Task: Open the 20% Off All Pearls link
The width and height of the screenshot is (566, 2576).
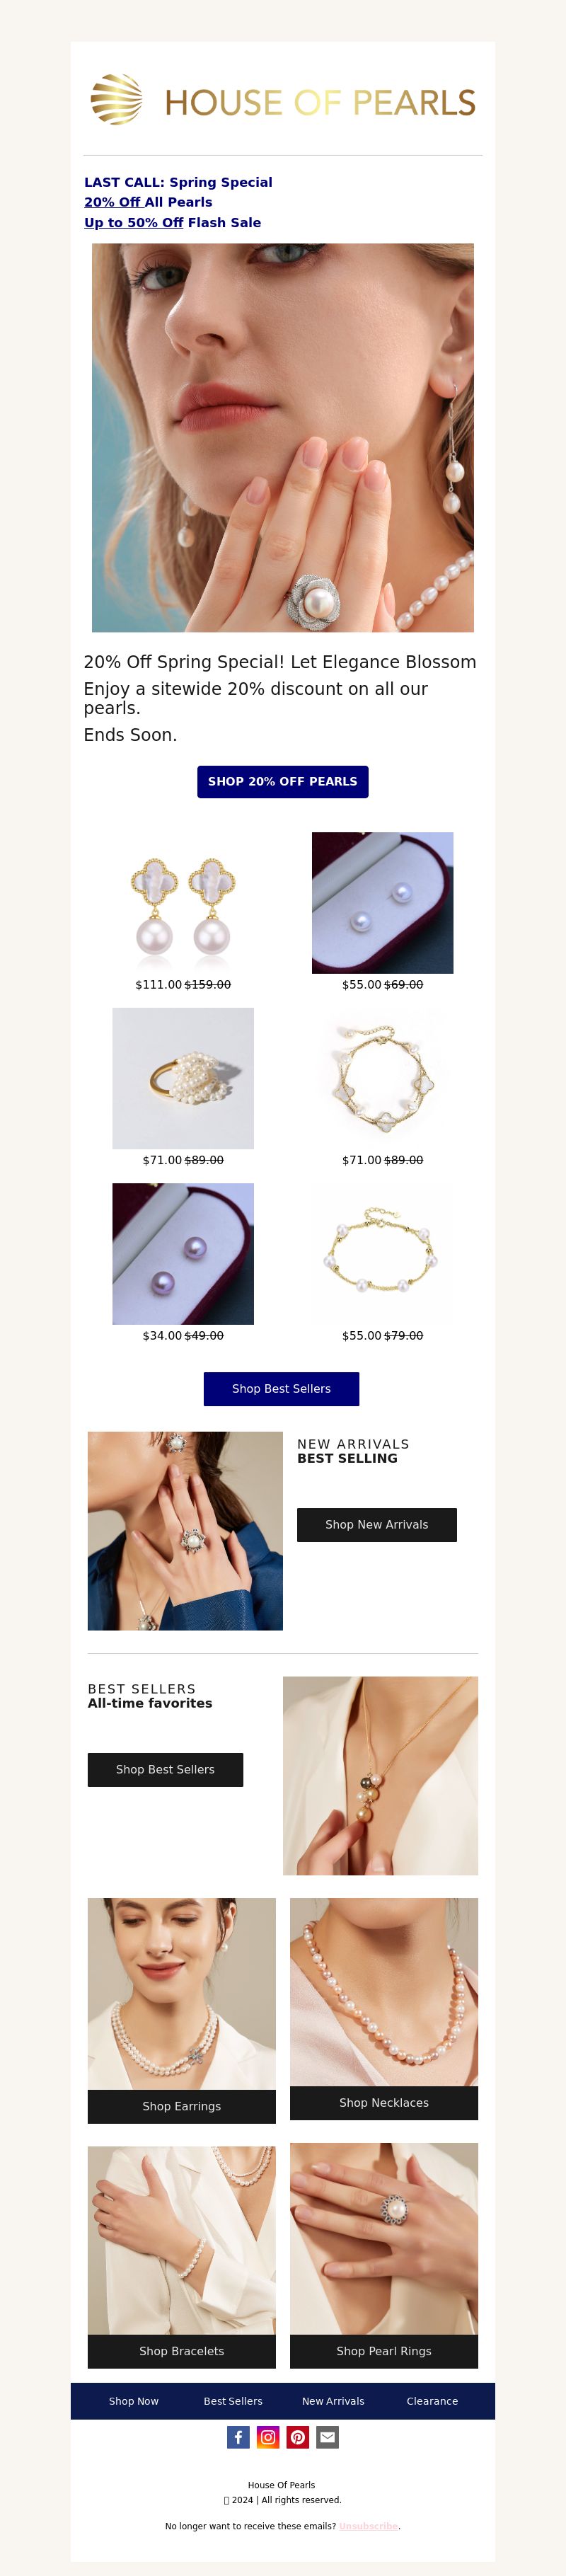Action: [148, 202]
